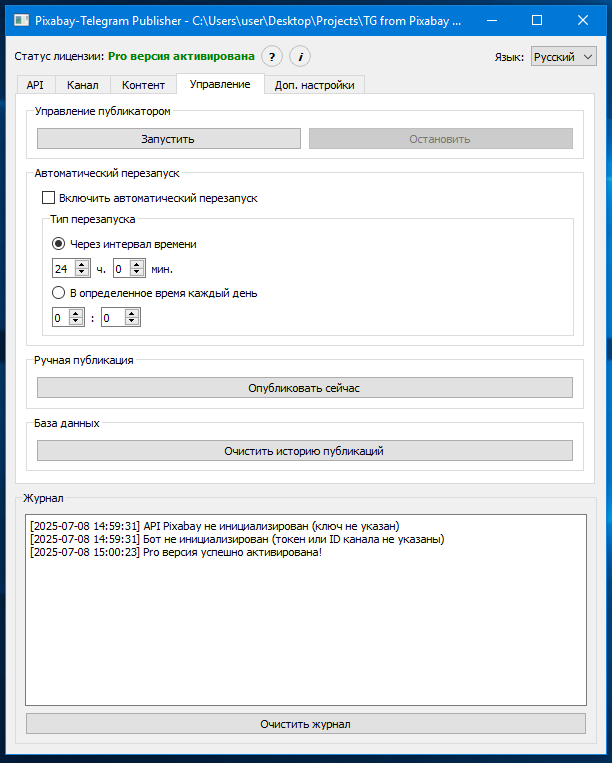Switch to the API tab

tap(35, 85)
